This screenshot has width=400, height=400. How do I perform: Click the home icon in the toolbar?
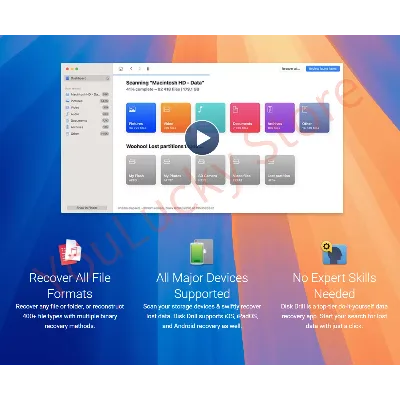point(121,69)
